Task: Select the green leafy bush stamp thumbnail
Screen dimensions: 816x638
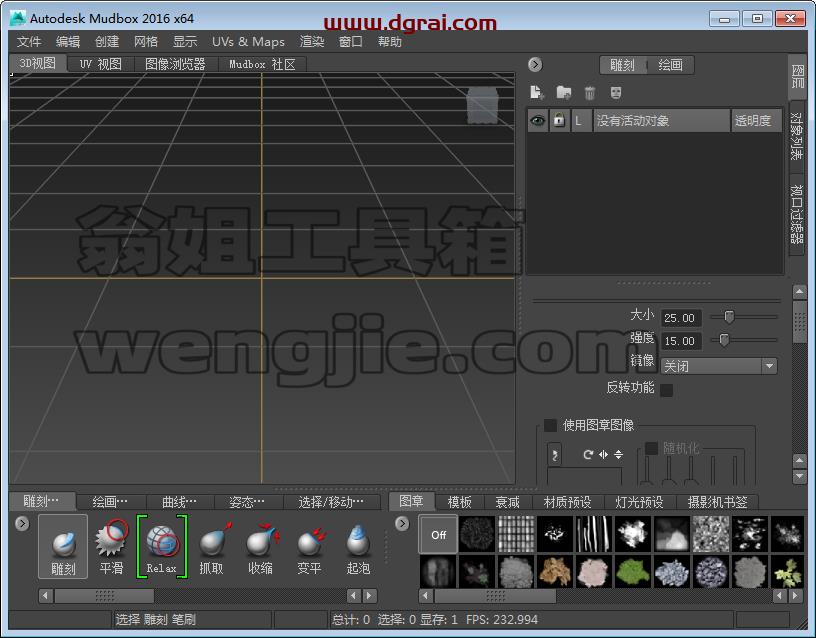Action: coord(632,571)
